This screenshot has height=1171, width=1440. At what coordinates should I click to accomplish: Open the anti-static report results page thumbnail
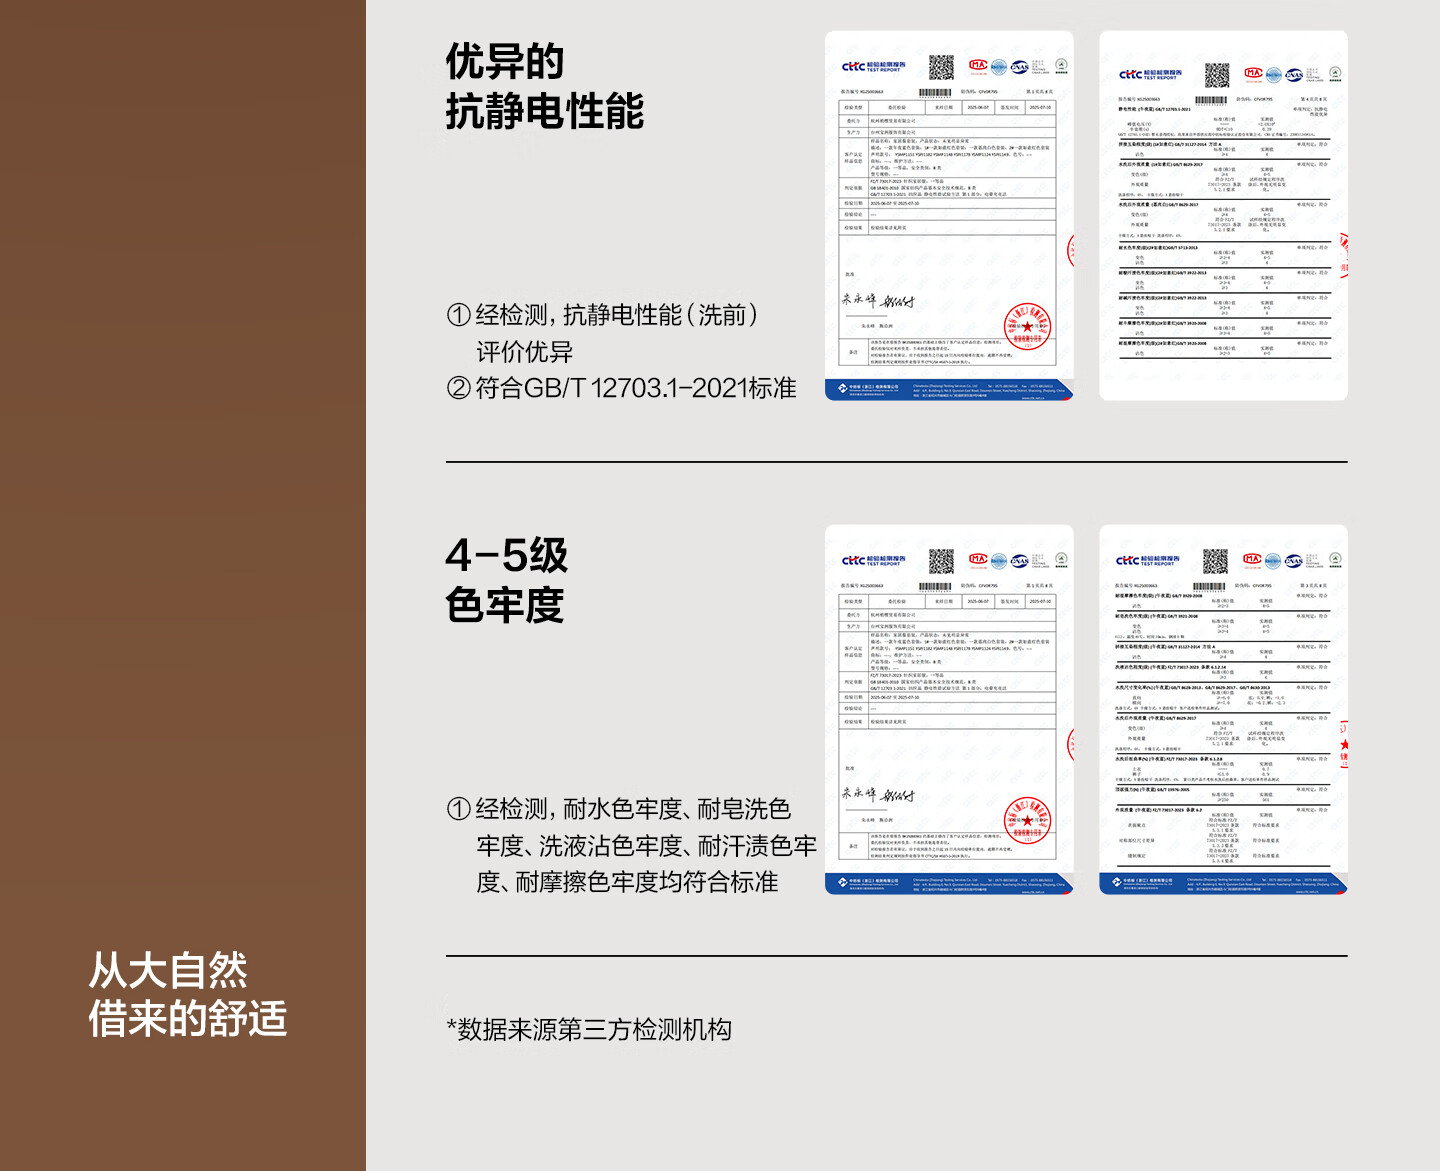point(1223,216)
